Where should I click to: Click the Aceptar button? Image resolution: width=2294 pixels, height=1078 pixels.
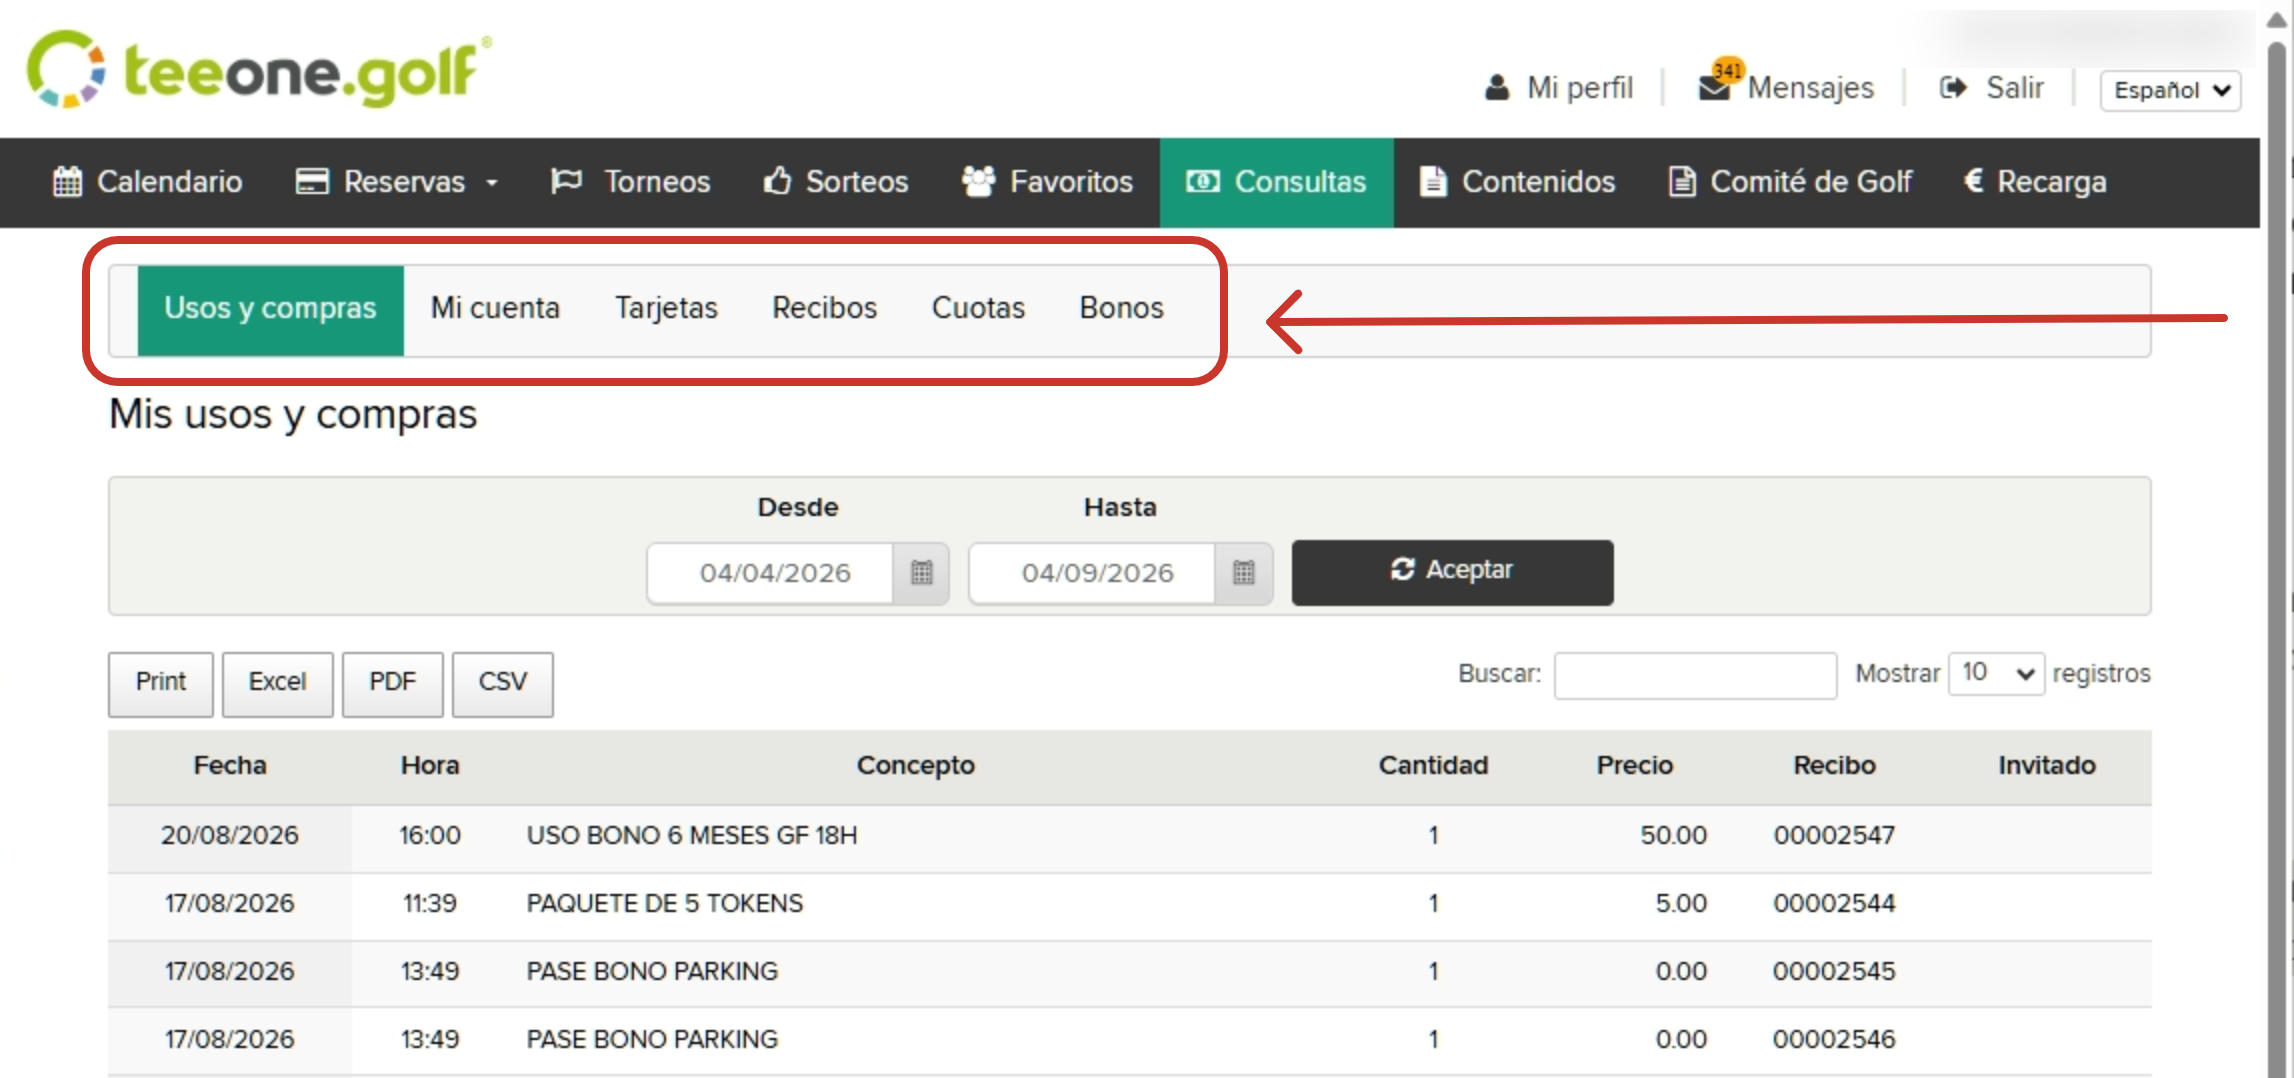(x=1452, y=572)
